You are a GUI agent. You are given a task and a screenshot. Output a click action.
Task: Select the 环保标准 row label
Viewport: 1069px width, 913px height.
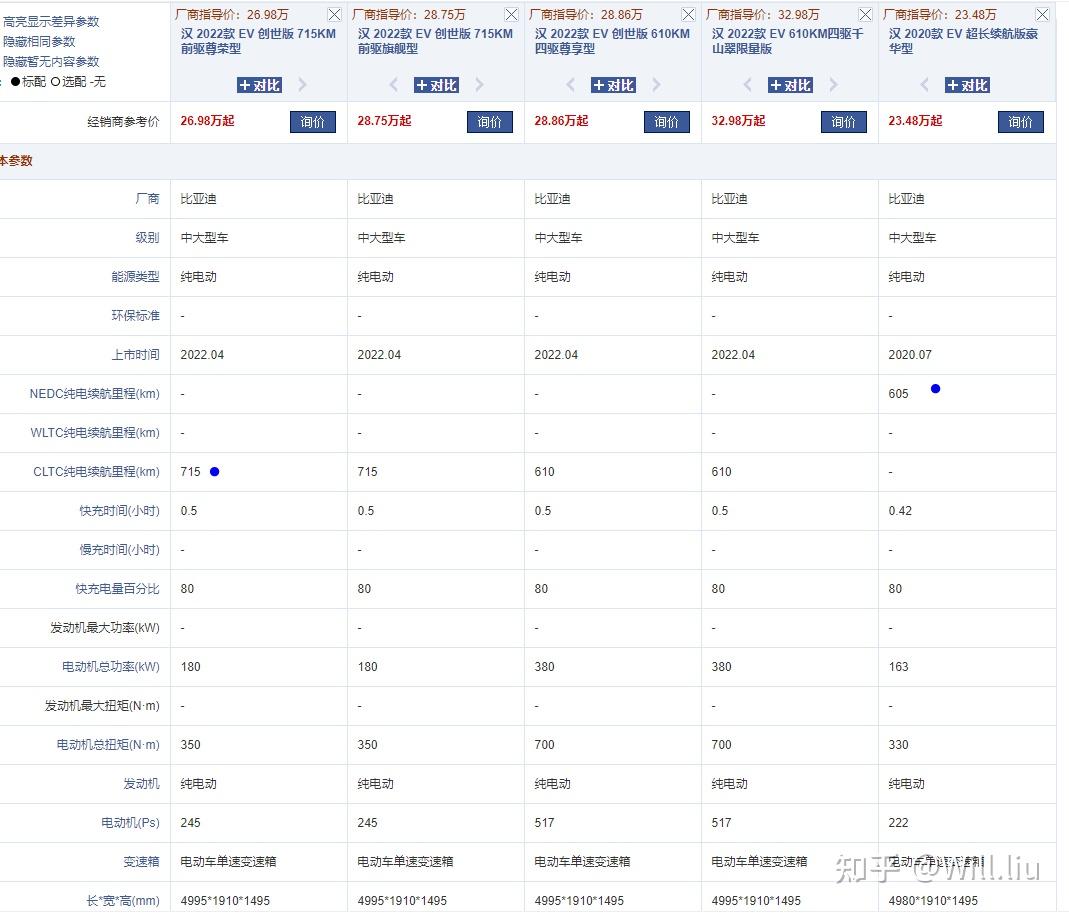tap(135, 315)
